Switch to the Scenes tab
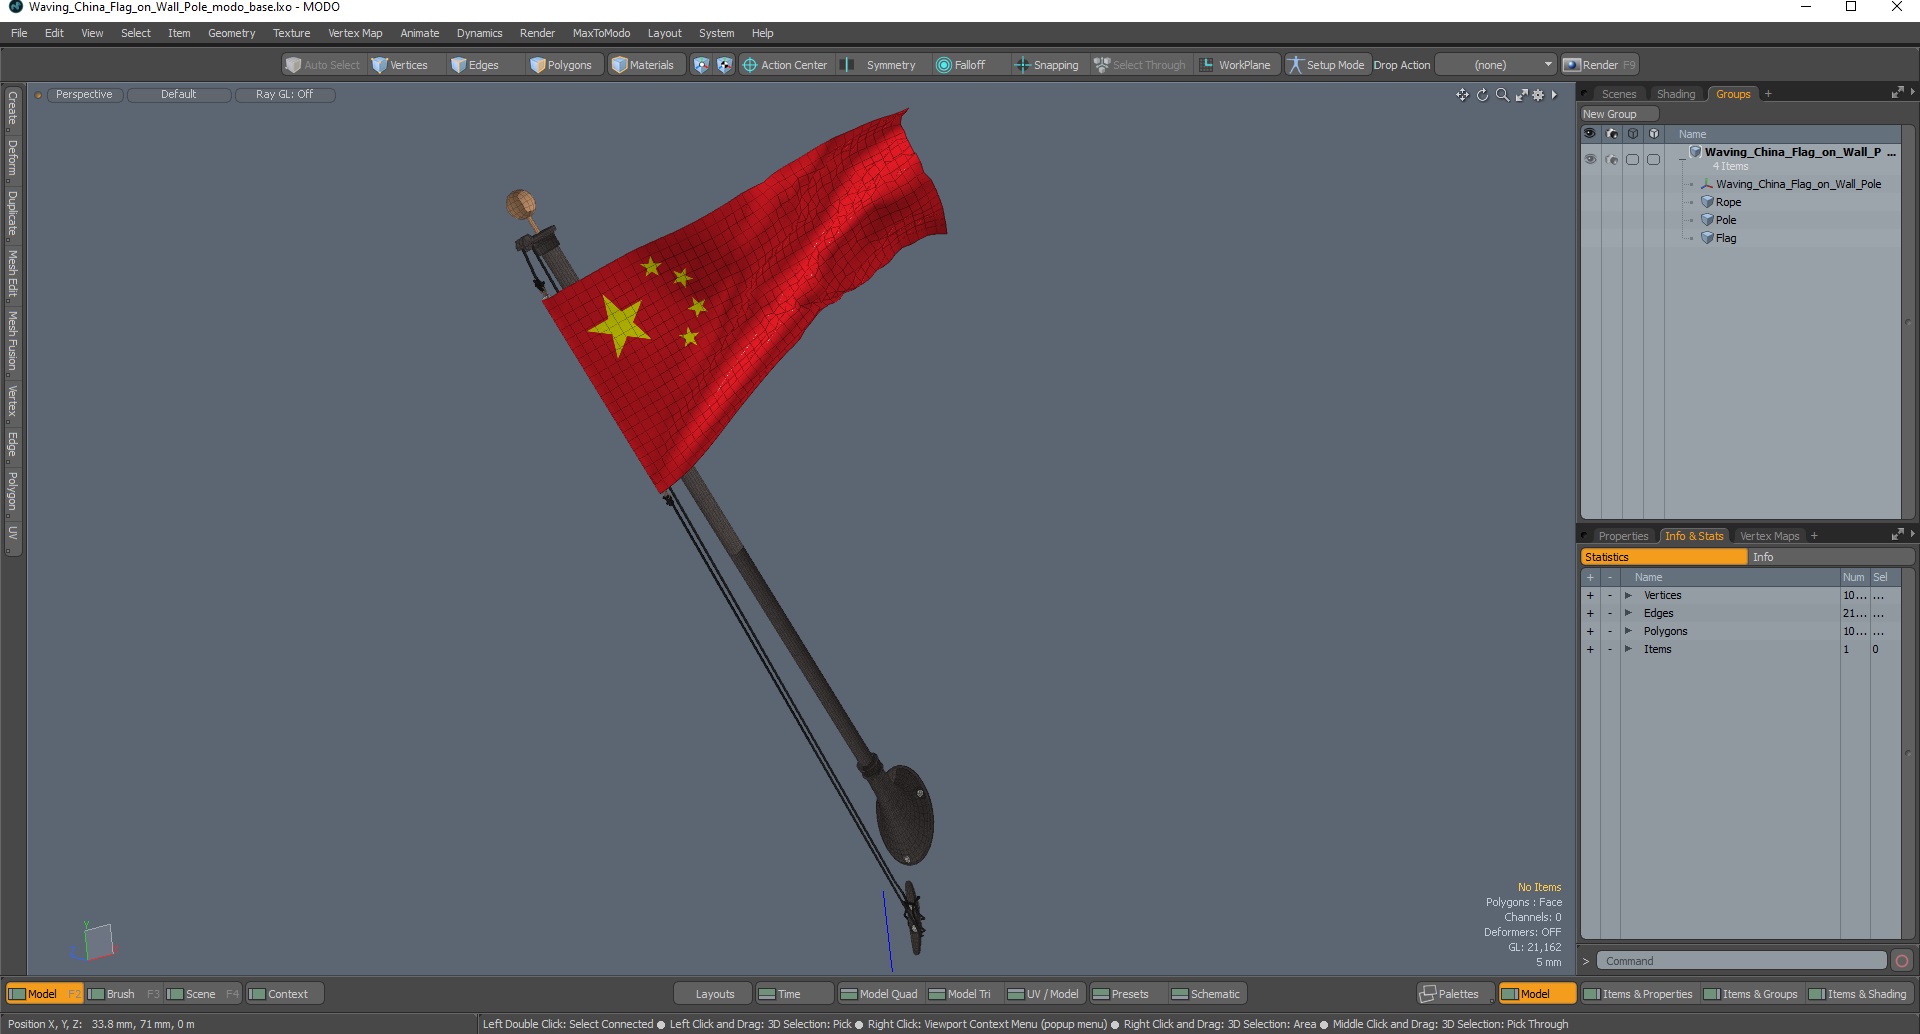 (x=1618, y=94)
